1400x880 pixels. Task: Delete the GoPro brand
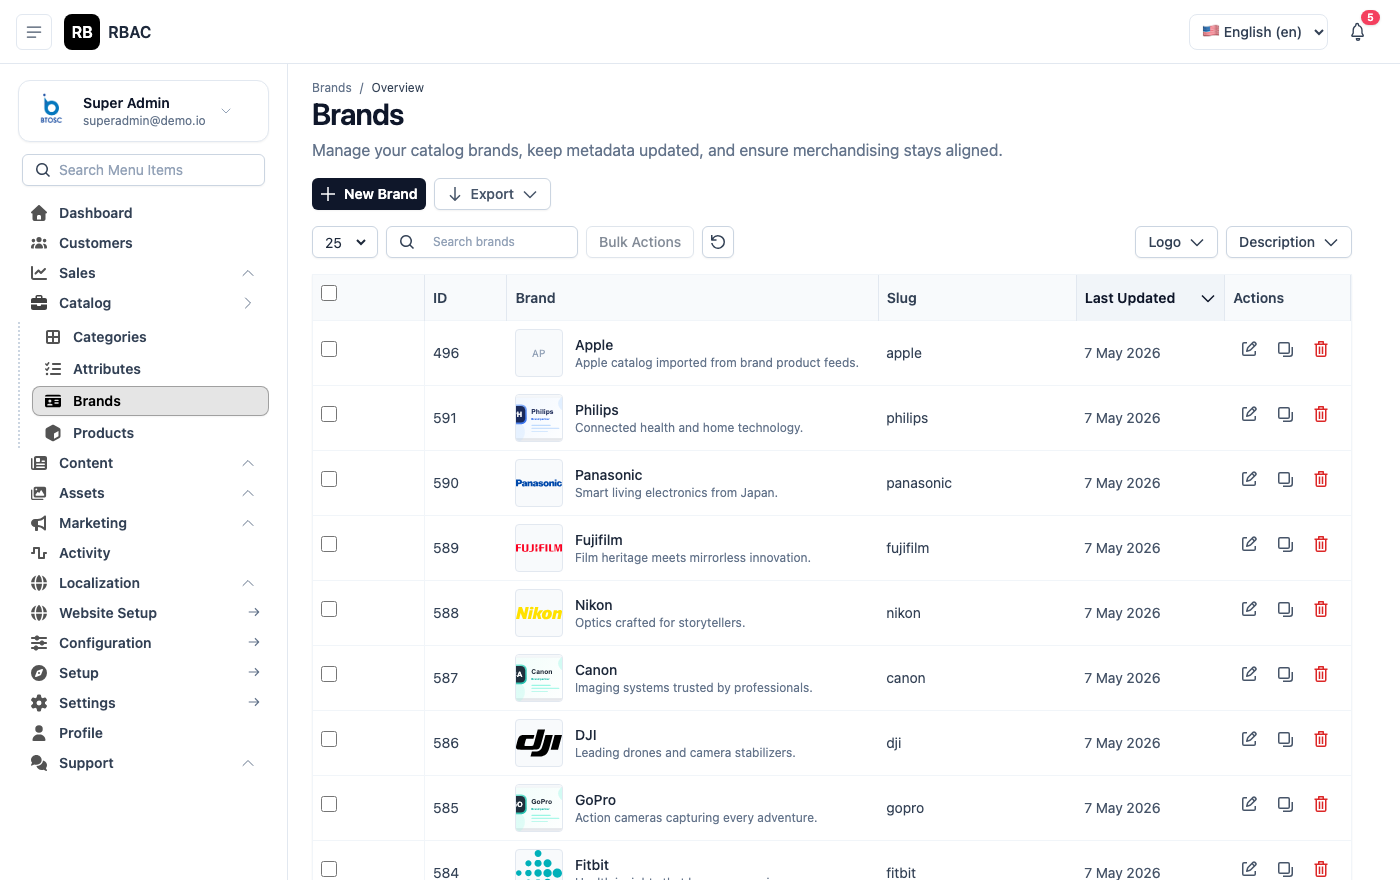point(1321,804)
